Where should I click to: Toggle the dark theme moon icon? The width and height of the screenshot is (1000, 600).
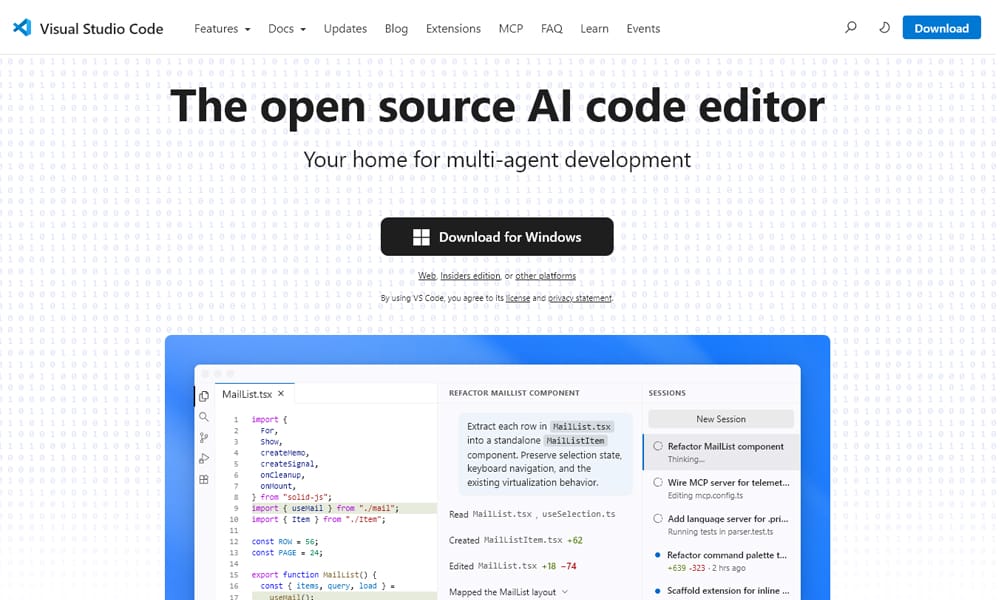pos(885,27)
